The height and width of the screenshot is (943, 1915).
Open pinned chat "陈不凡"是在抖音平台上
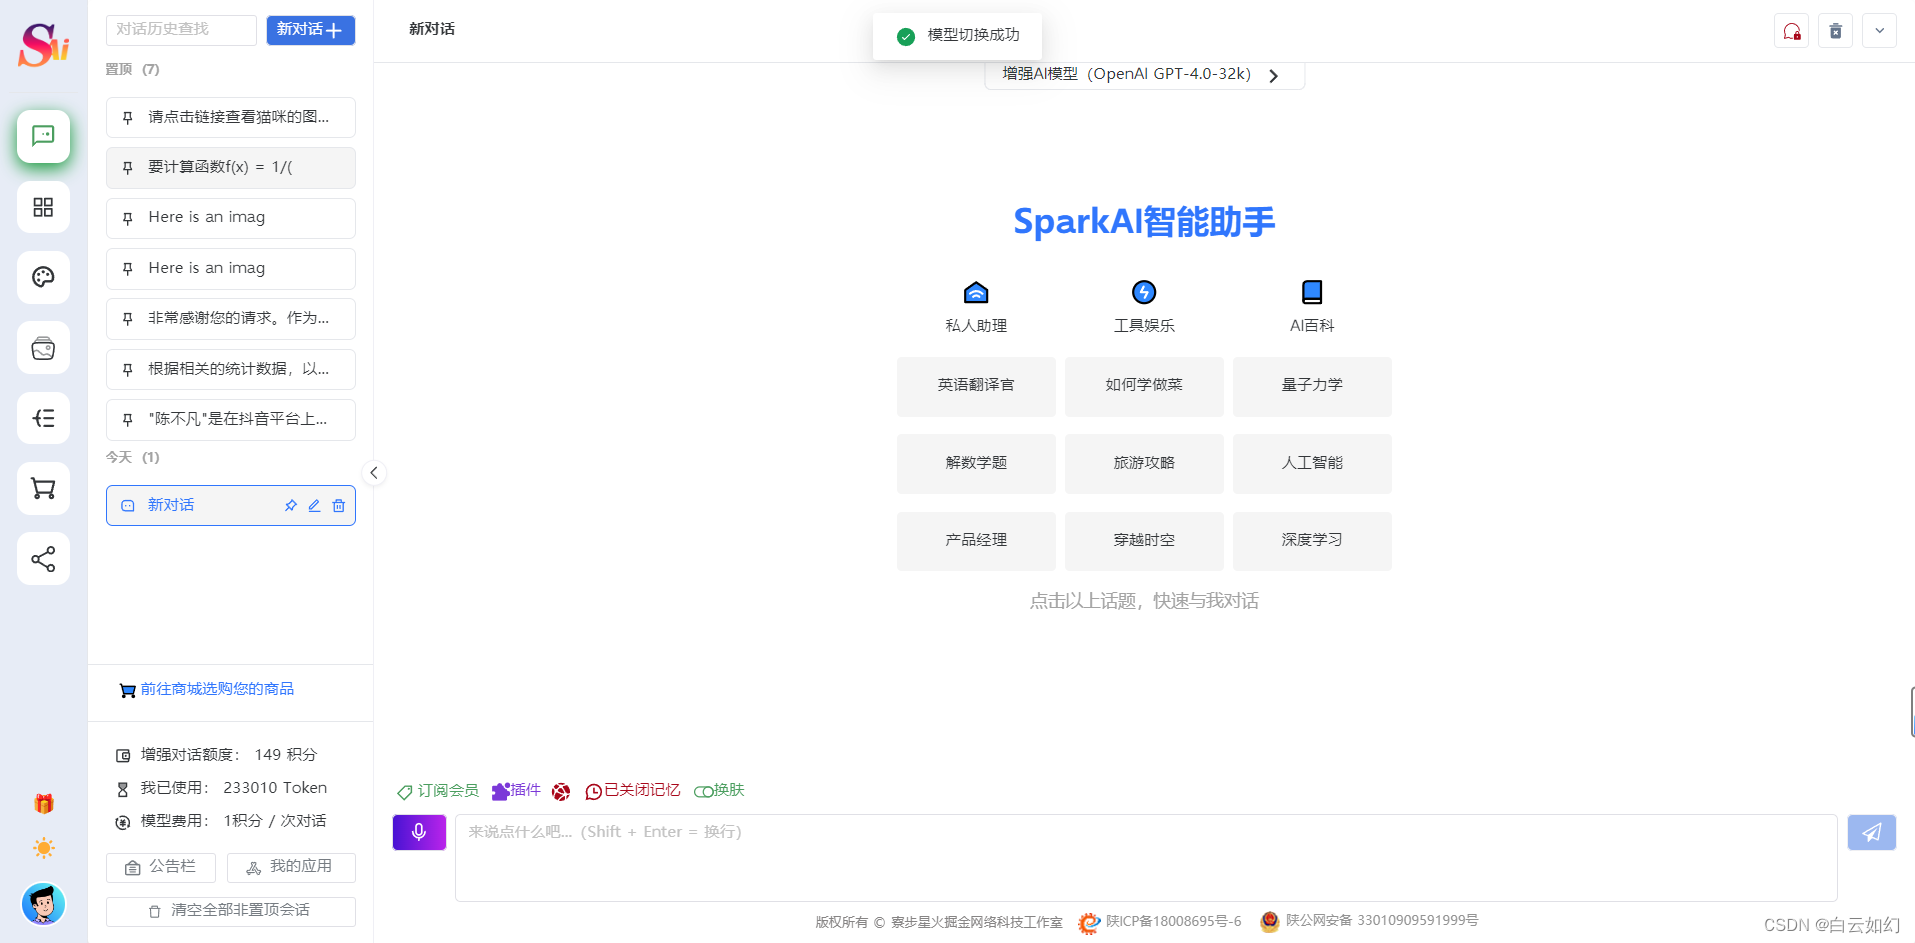coord(231,420)
